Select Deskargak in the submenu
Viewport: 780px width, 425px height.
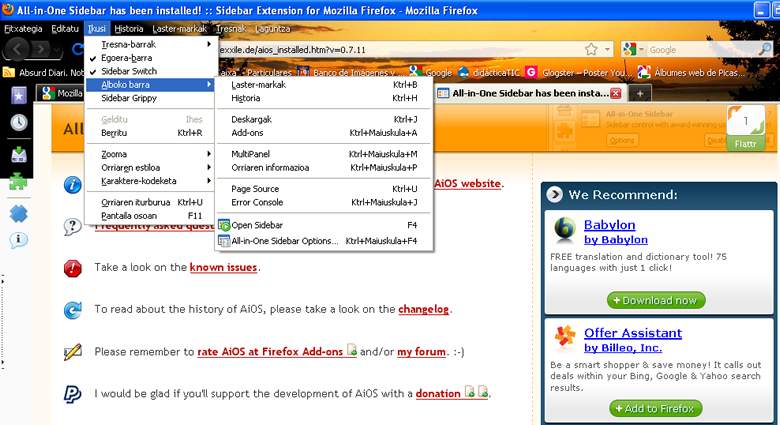pyautogui.click(x=324, y=119)
